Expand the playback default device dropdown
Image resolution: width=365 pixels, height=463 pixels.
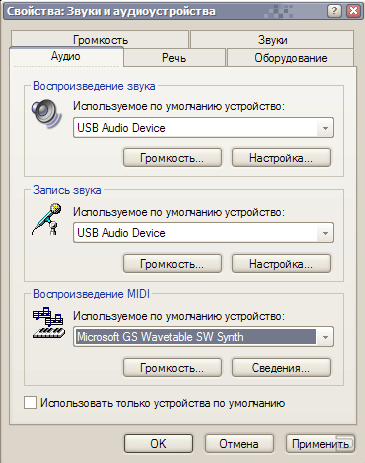pyautogui.click(x=325, y=128)
